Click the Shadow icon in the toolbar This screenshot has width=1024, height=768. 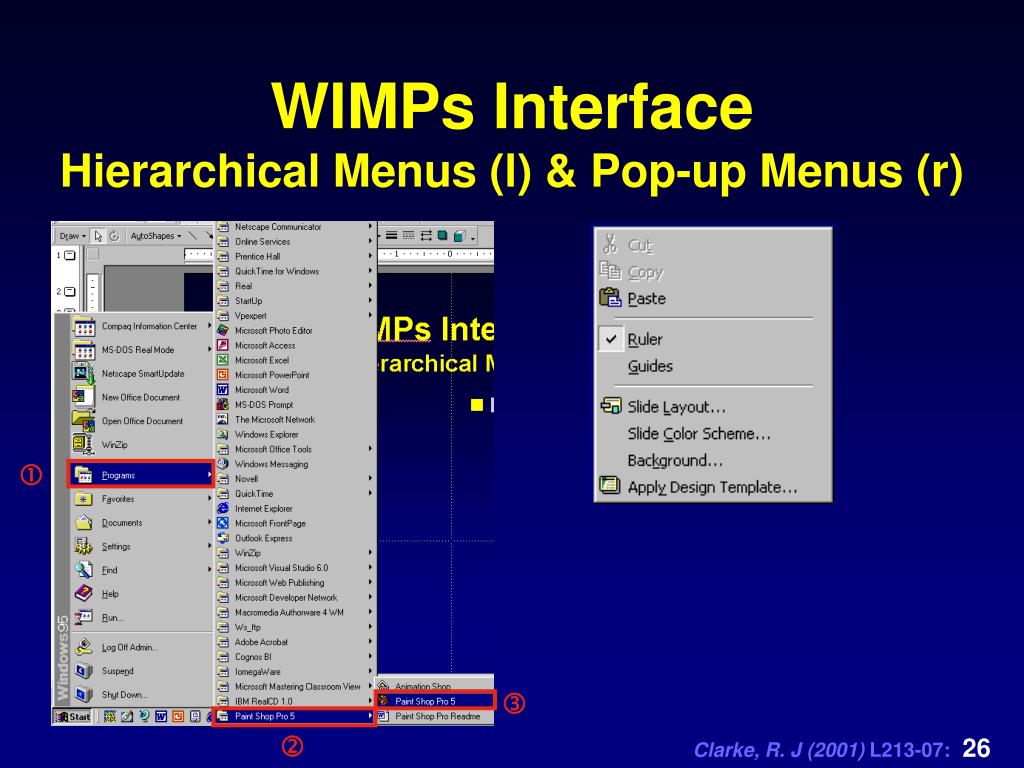click(x=443, y=235)
